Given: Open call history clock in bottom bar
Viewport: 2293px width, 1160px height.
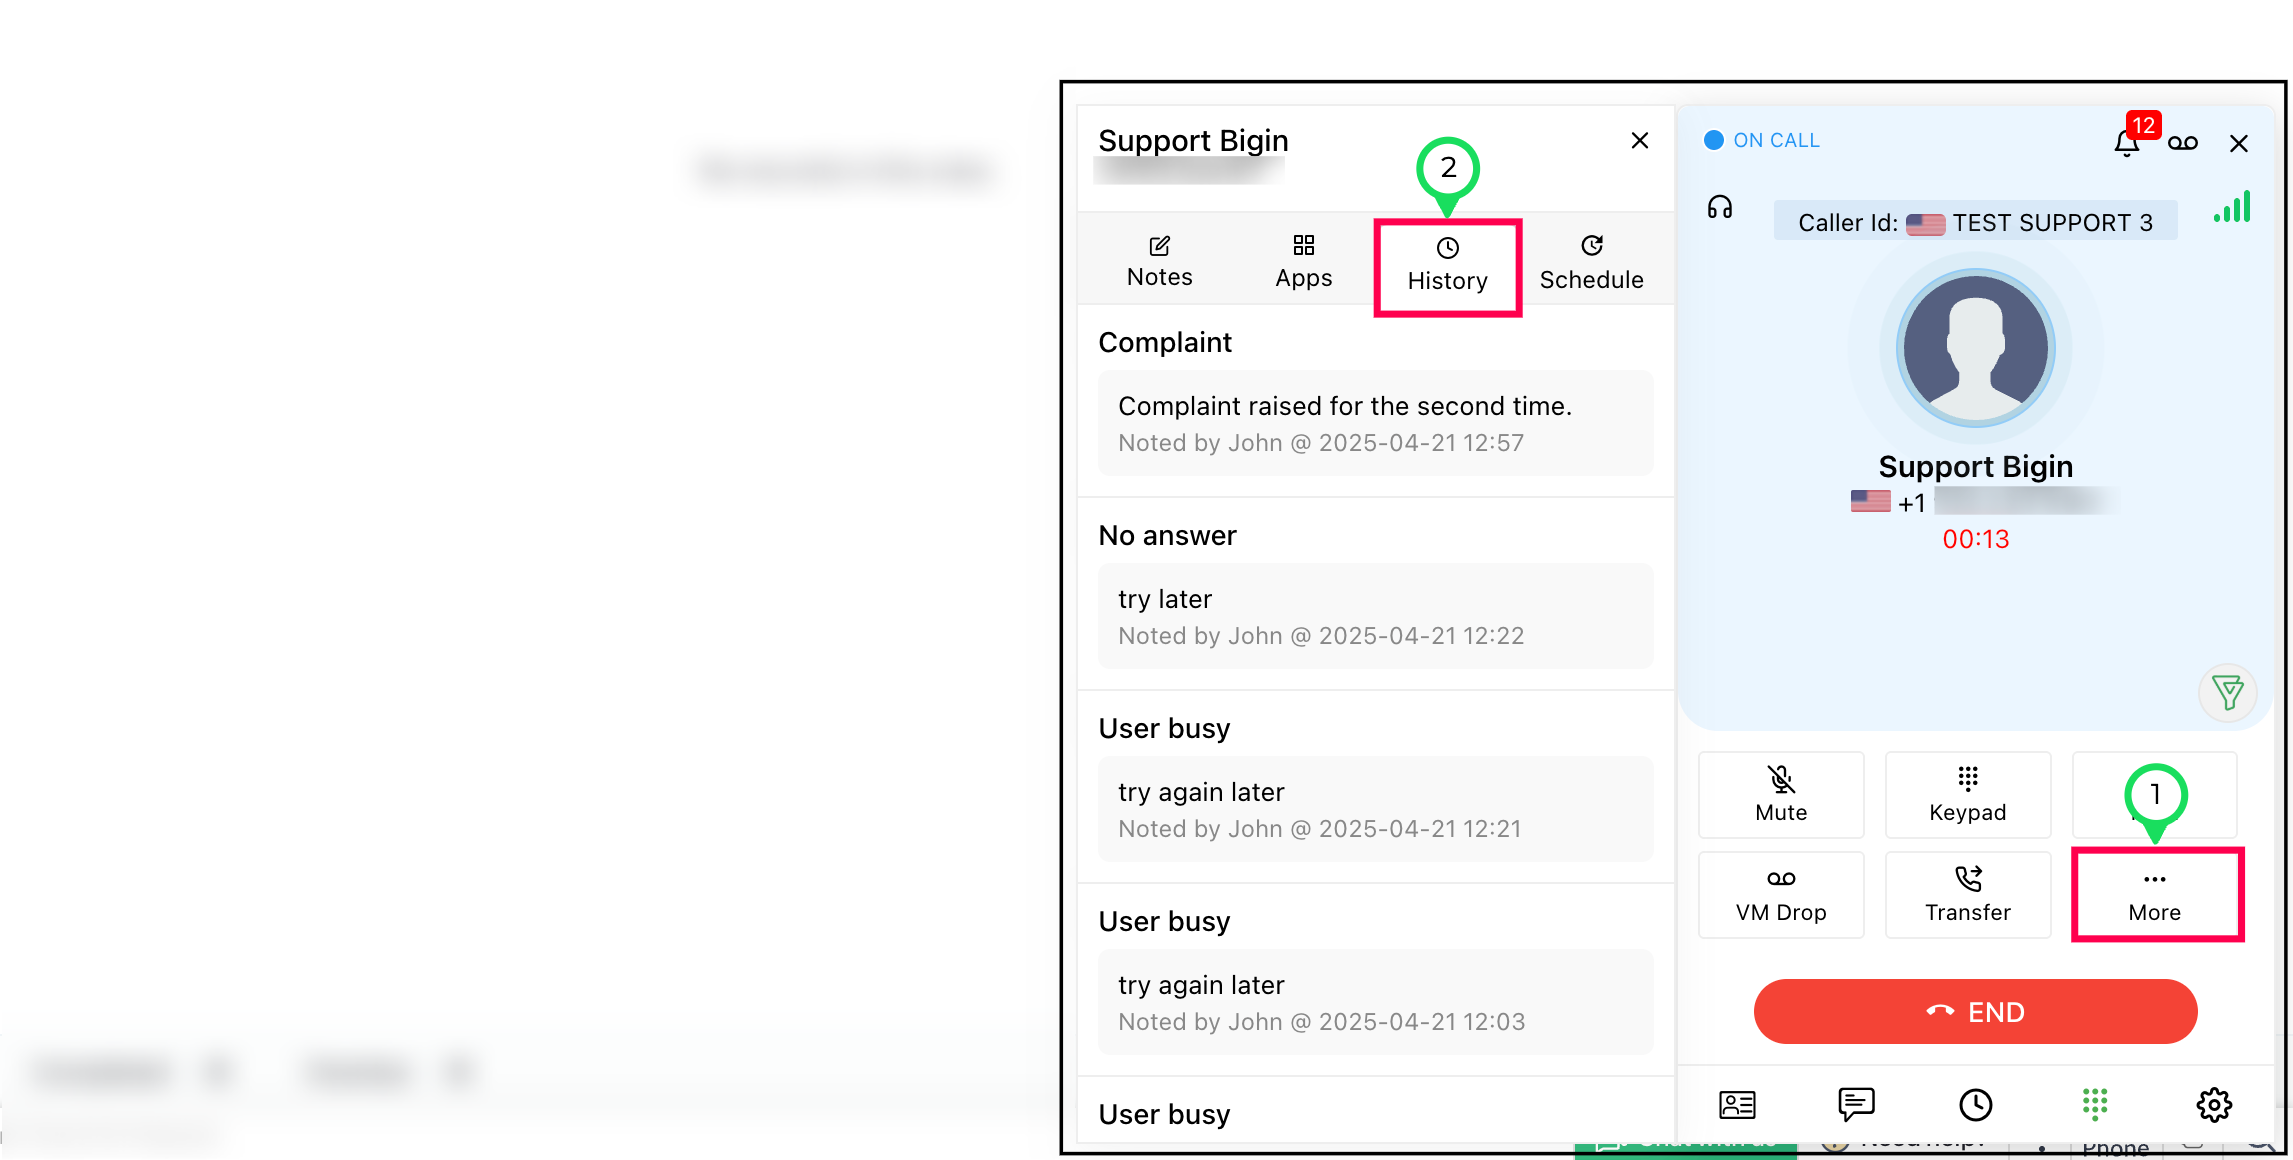Looking at the screenshot, I should [x=1975, y=1104].
